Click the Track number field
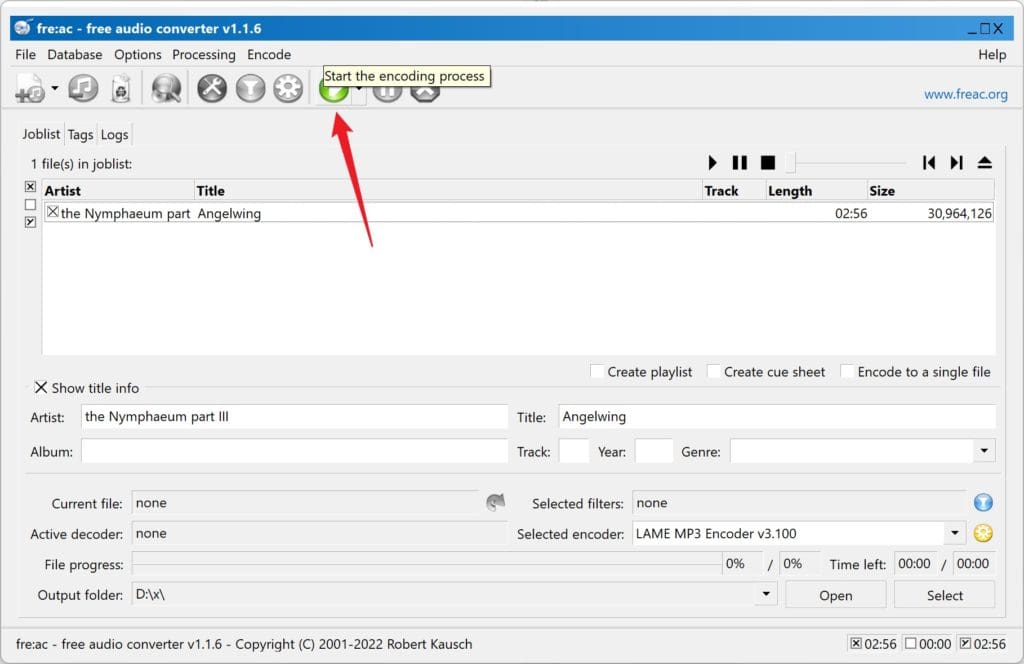1024x664 pixels. [574, 451]
